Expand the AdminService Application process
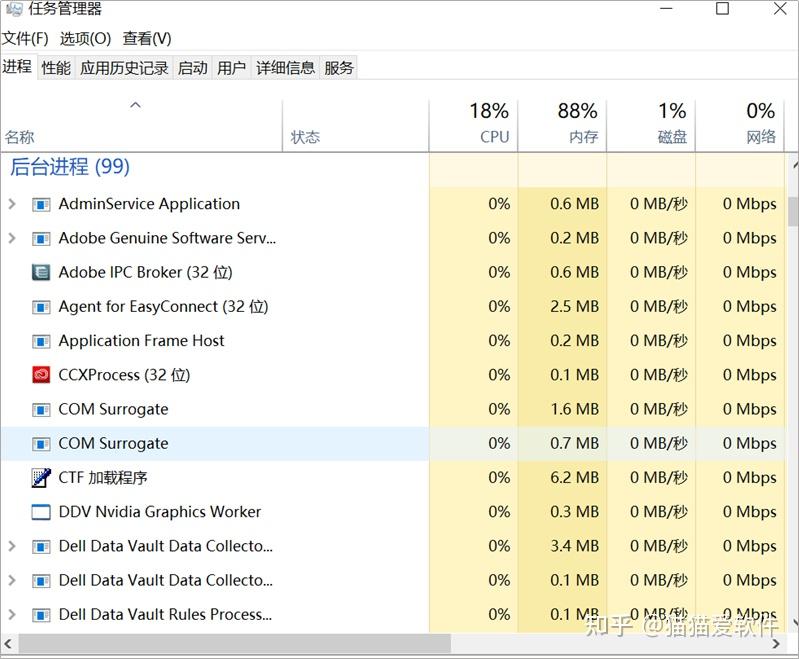Image resolution: width=799 pixels, height=659 pixels. click(x=12, y=204)
